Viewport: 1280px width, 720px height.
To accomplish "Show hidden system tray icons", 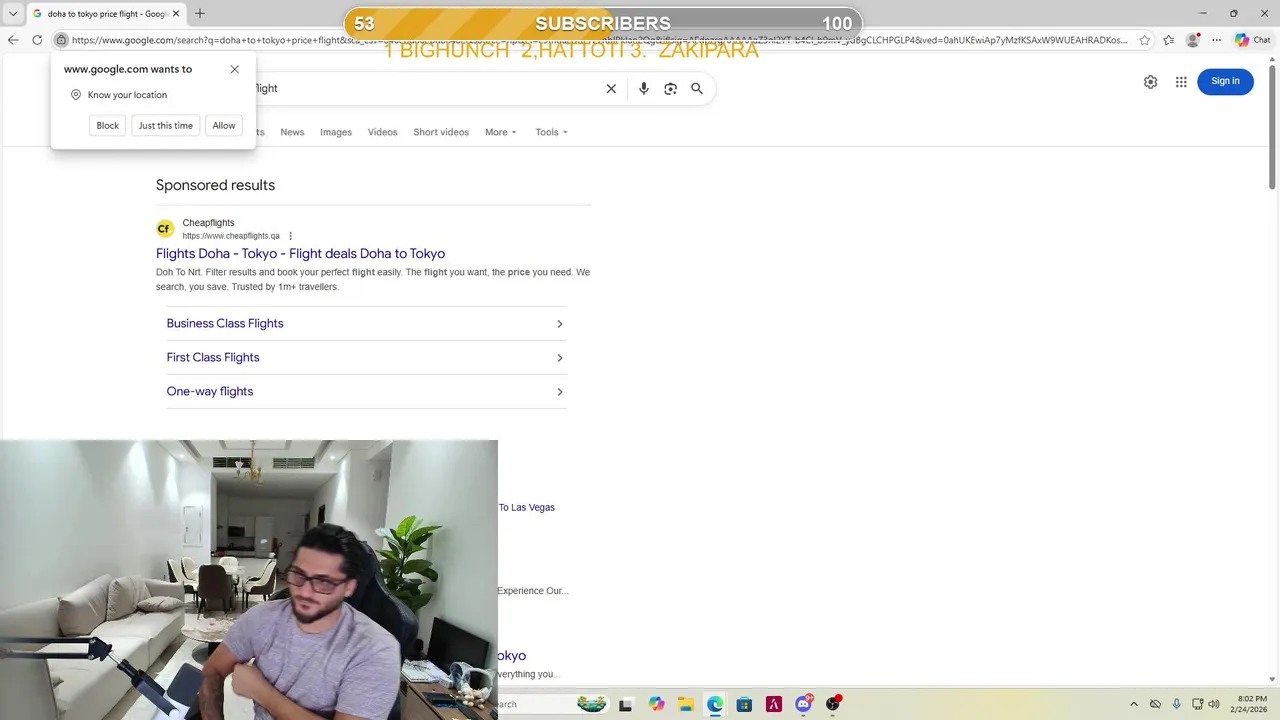I will tap(1133, 704).
